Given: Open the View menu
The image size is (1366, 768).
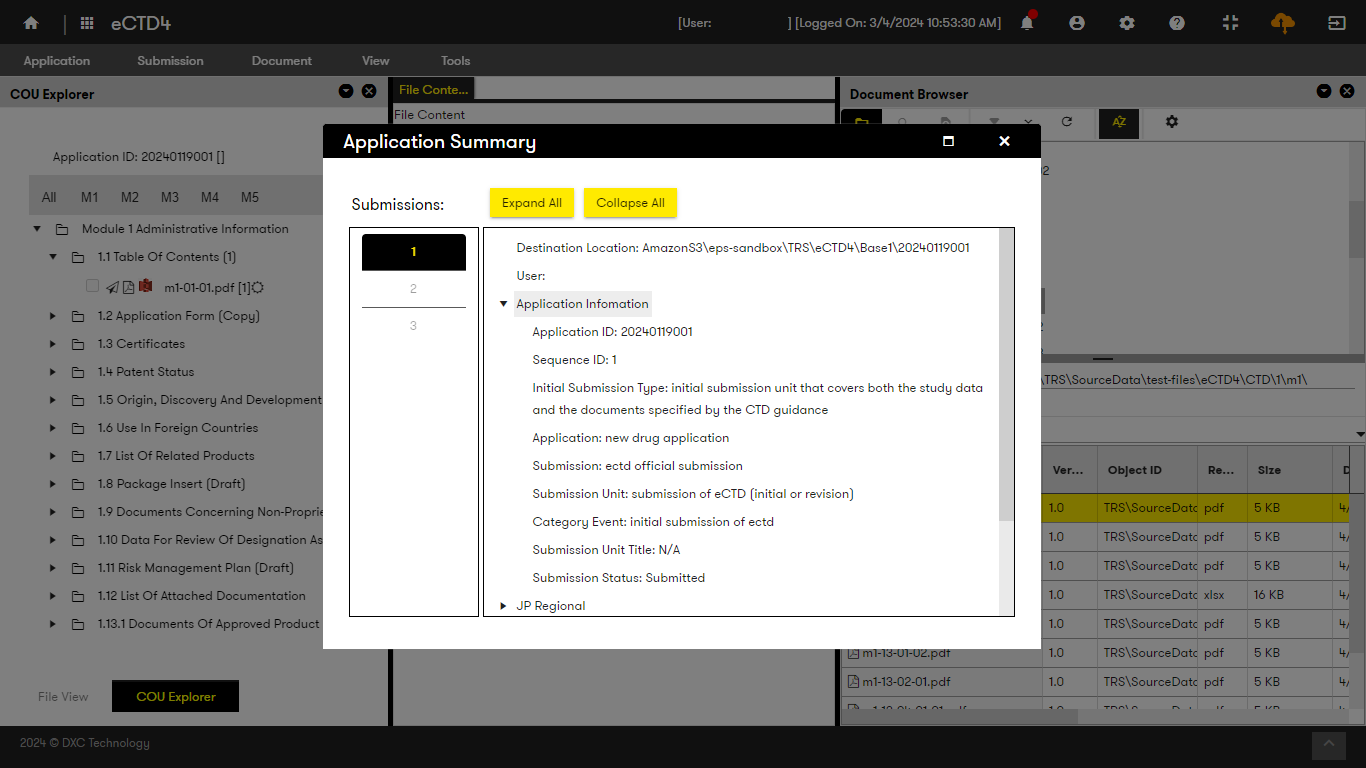Looking at the screenshot, I should tap(376, 61).
